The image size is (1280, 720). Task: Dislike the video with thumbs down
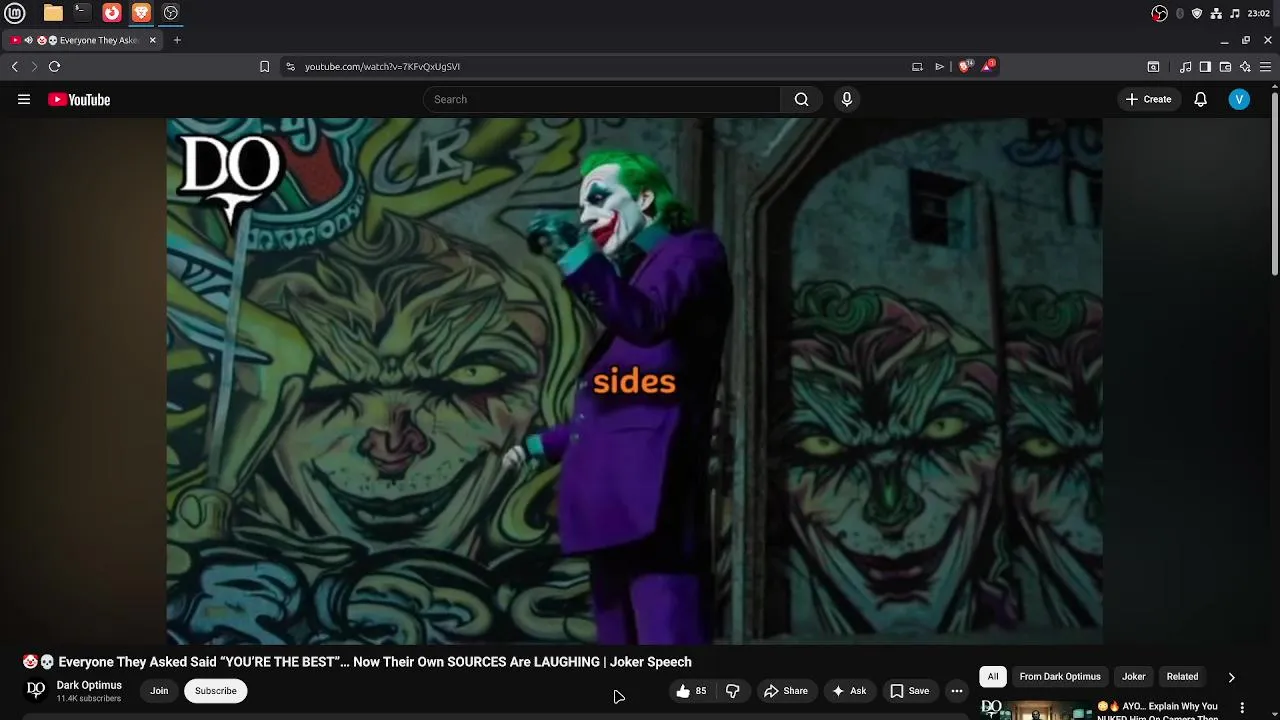click(733, 691)
